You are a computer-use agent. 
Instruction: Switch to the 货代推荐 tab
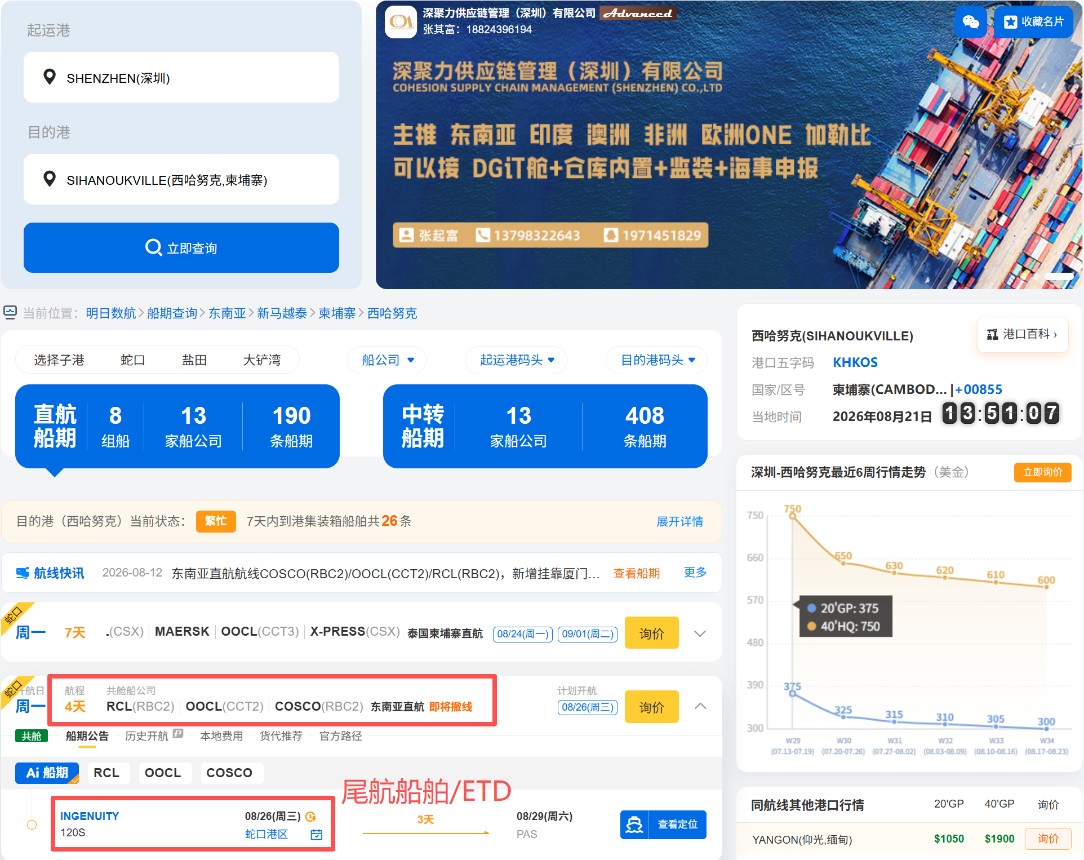[281, 736]
